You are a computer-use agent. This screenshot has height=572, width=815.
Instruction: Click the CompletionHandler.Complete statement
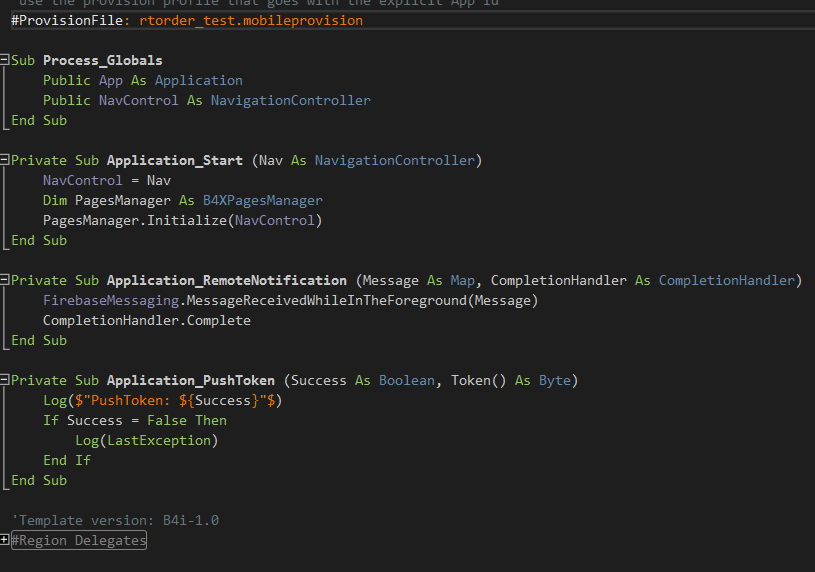(x=146, y=320)
